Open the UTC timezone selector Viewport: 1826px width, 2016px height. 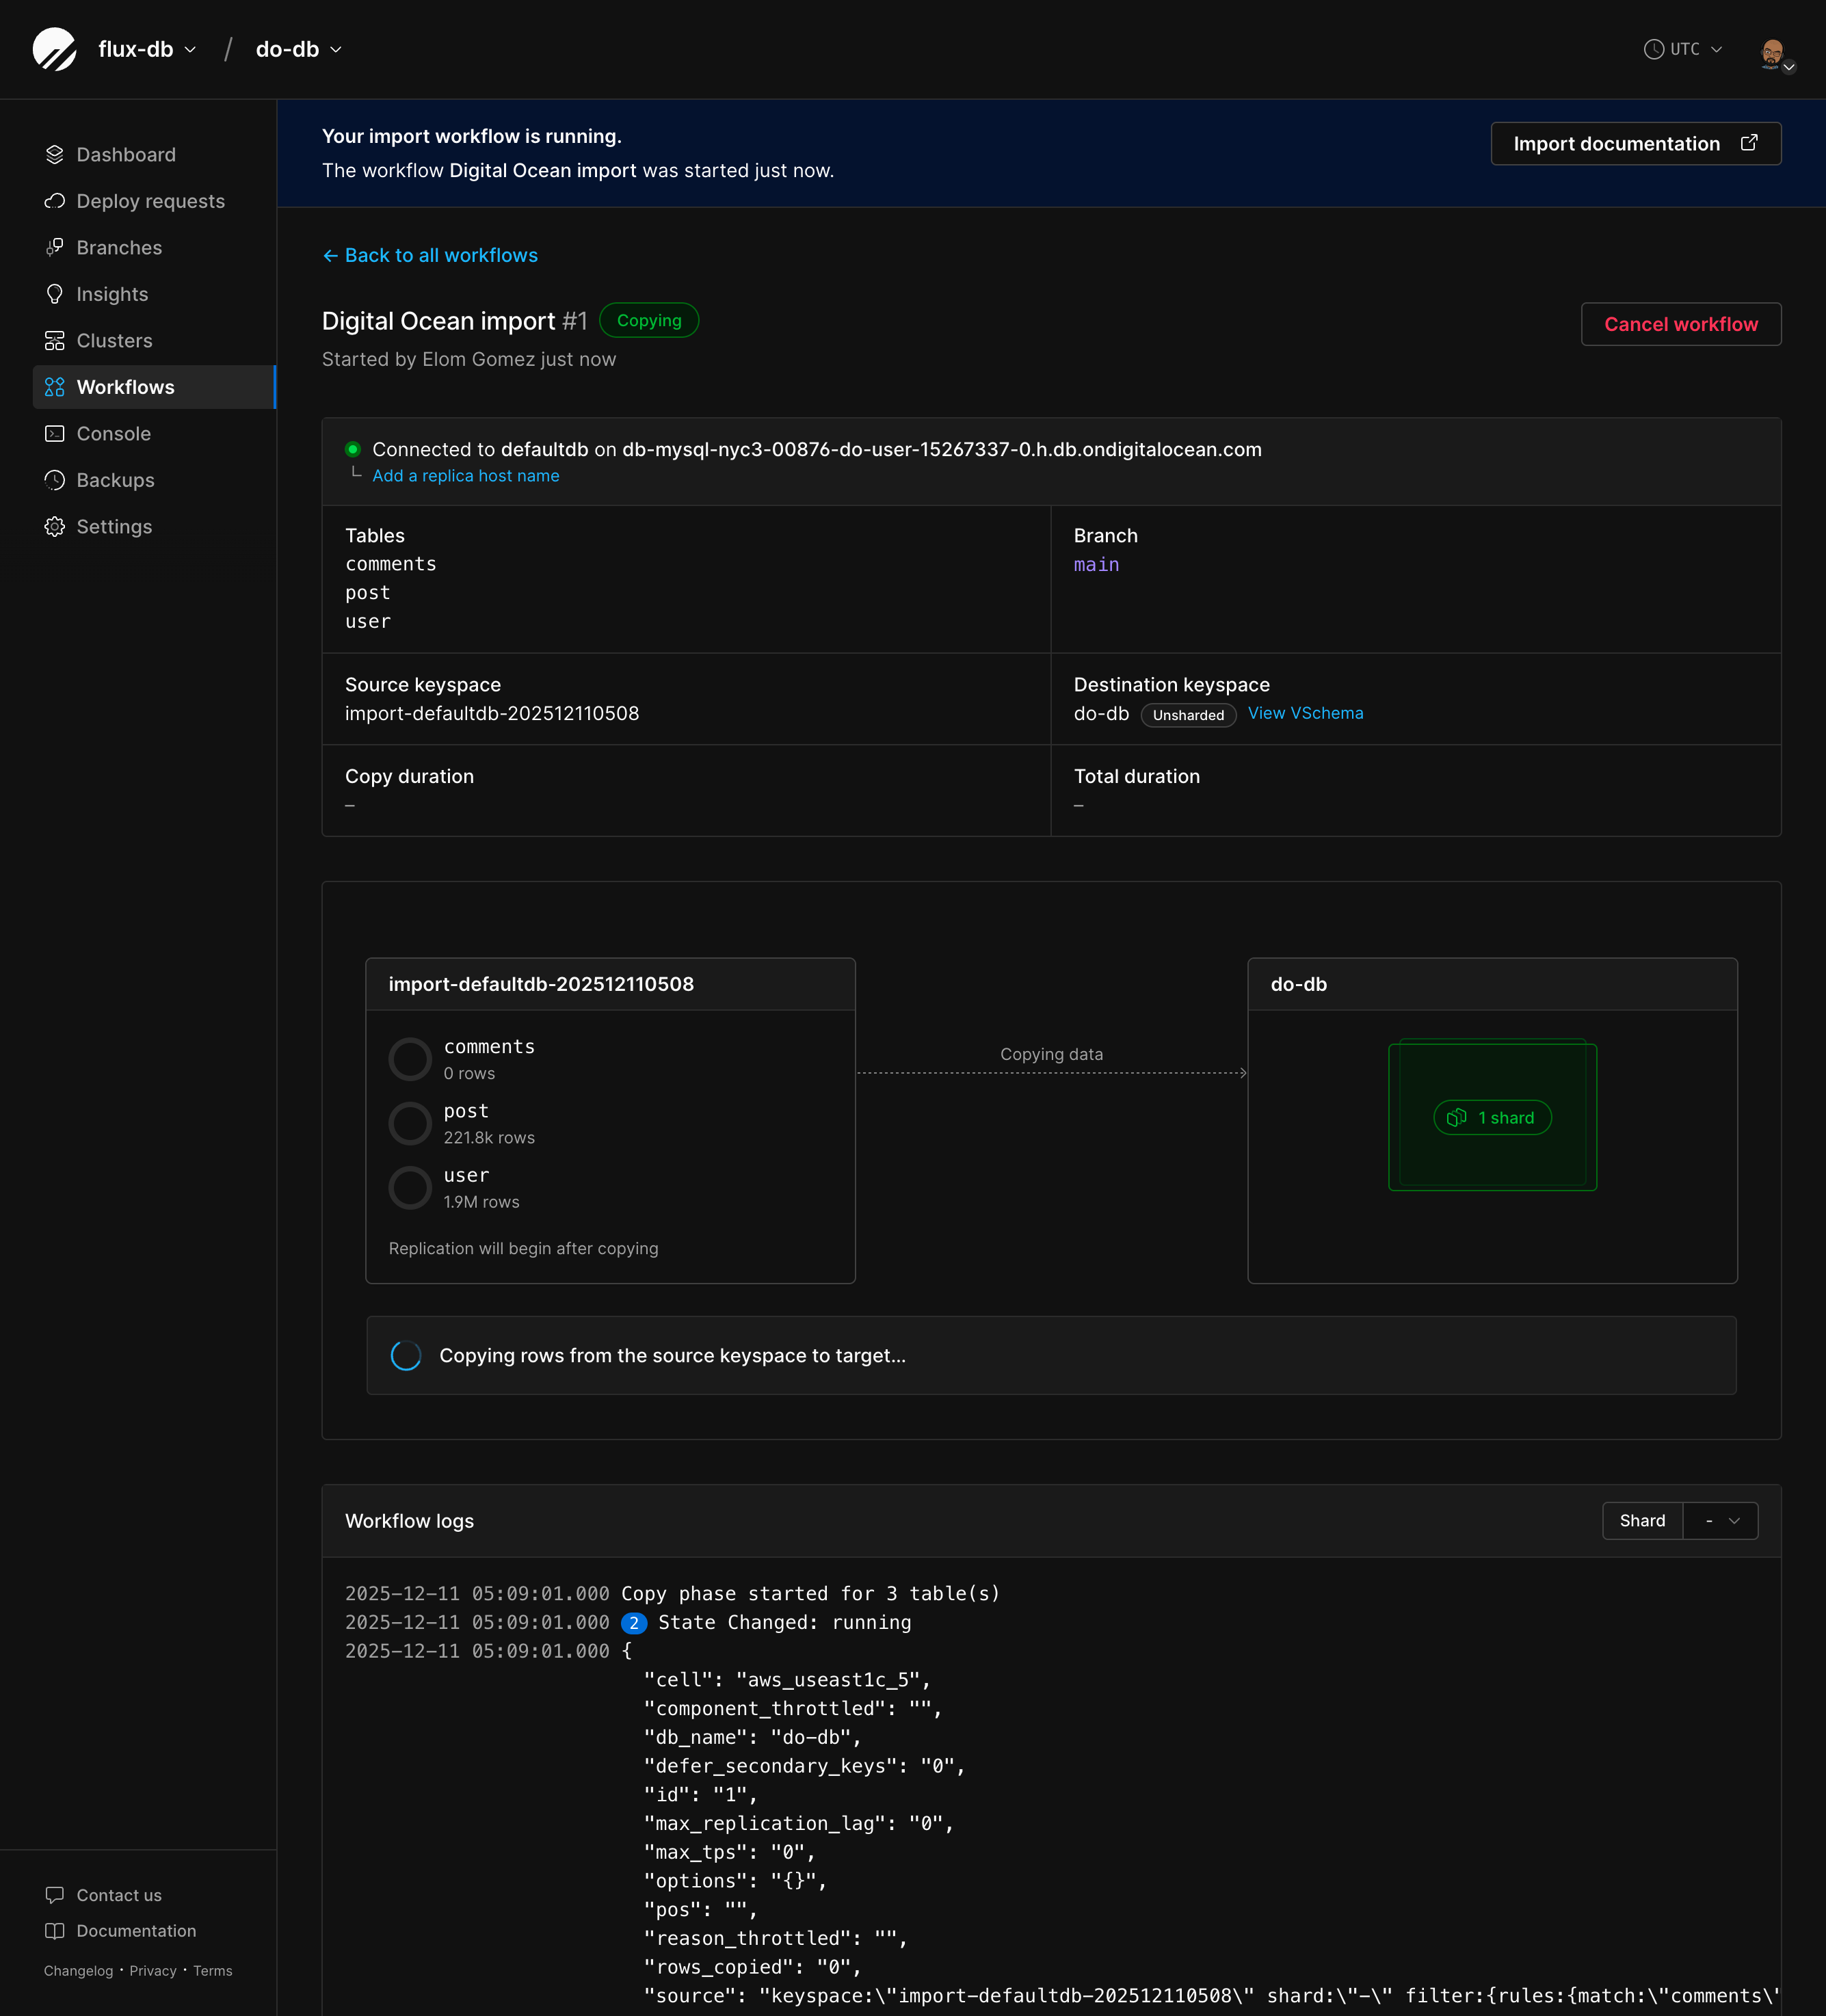pos(1684,48)
